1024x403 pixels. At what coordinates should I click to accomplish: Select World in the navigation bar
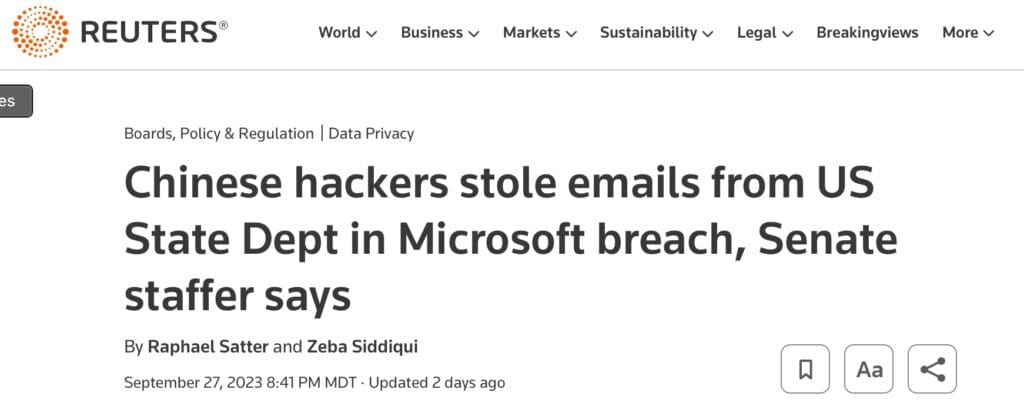tap(339, 33)
